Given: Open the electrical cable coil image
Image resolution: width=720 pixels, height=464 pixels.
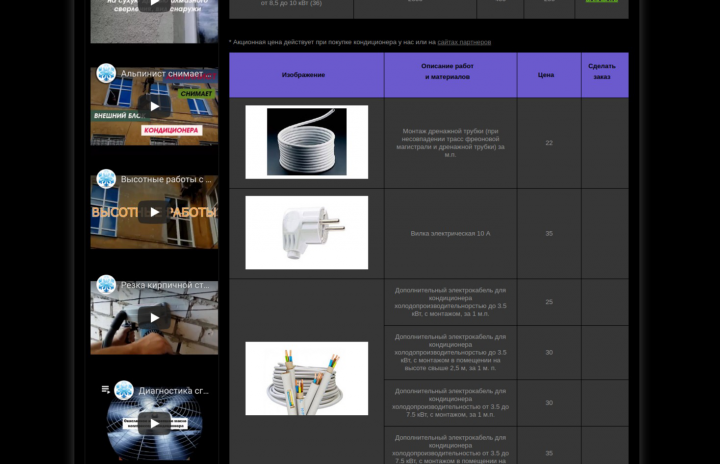Looking at the screenshot, I should click(x=307, y=379).
